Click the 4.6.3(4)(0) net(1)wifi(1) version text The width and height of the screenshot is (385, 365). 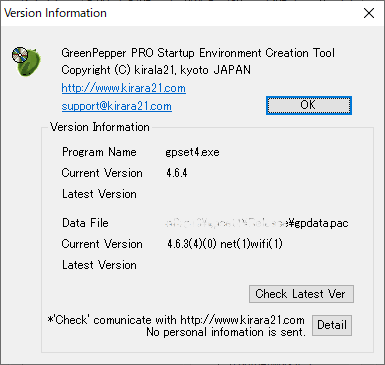click(225, 244)
